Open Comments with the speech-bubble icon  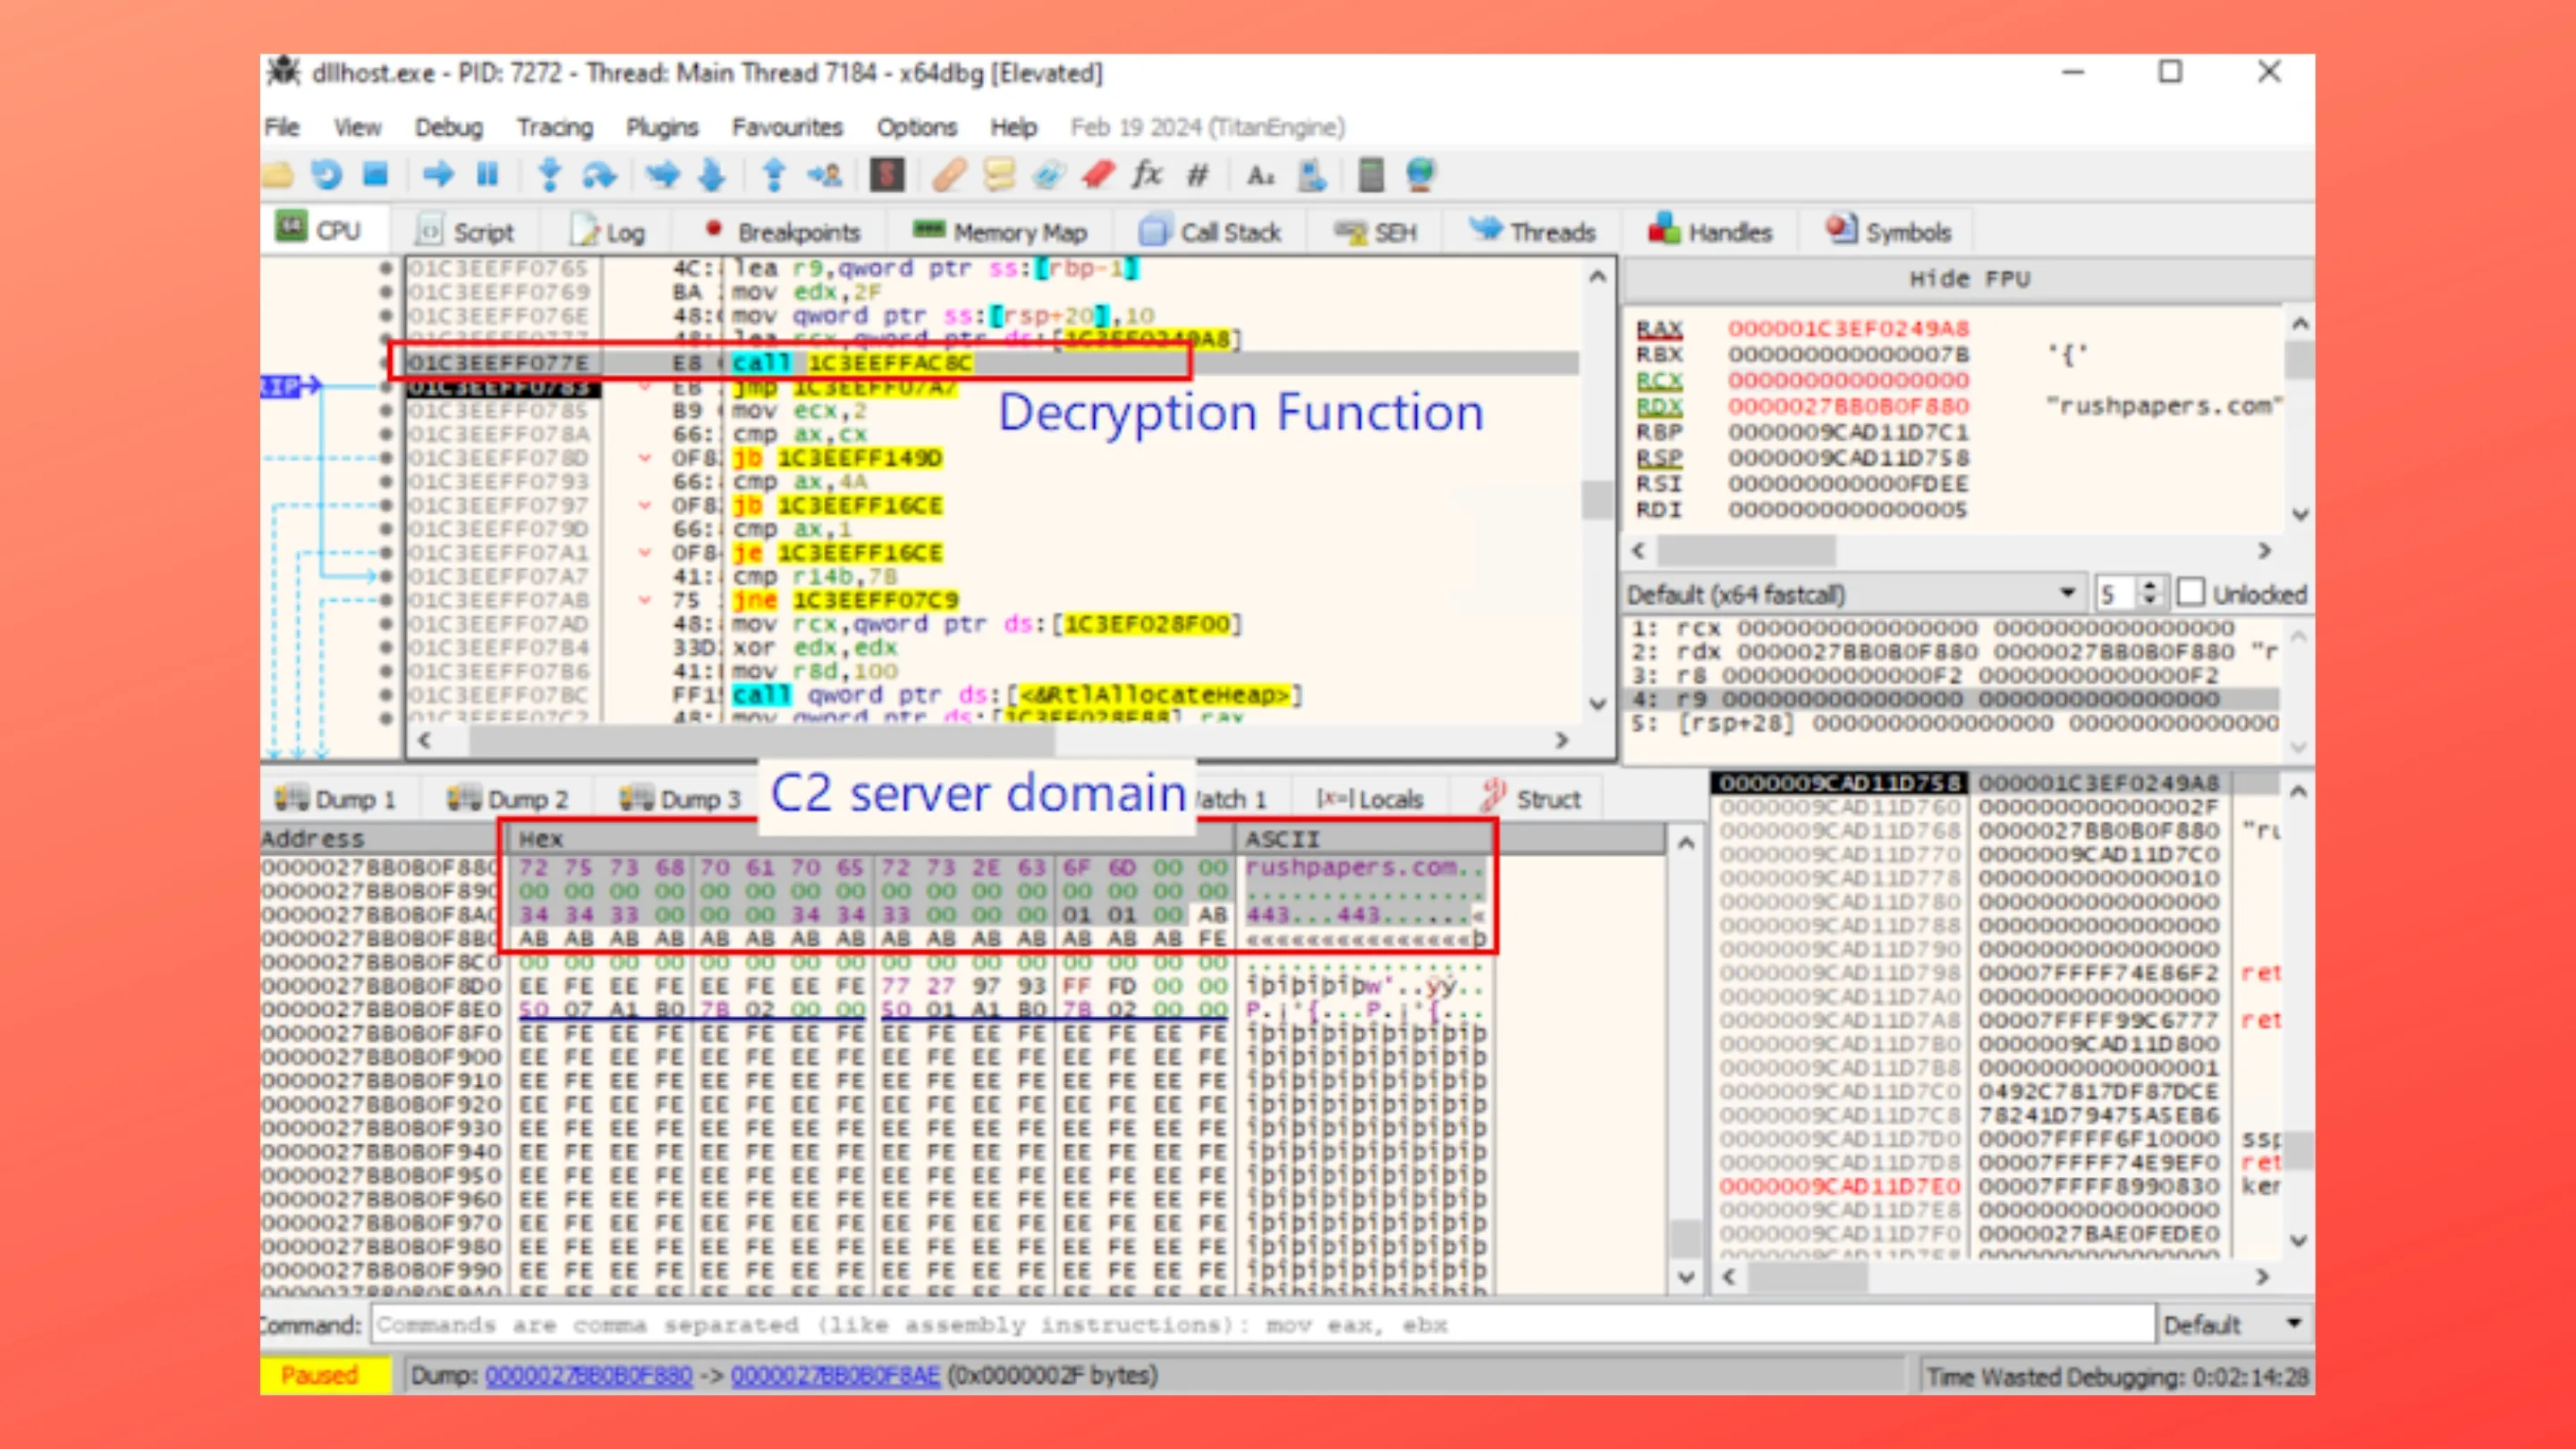click(x=999, y=175)
